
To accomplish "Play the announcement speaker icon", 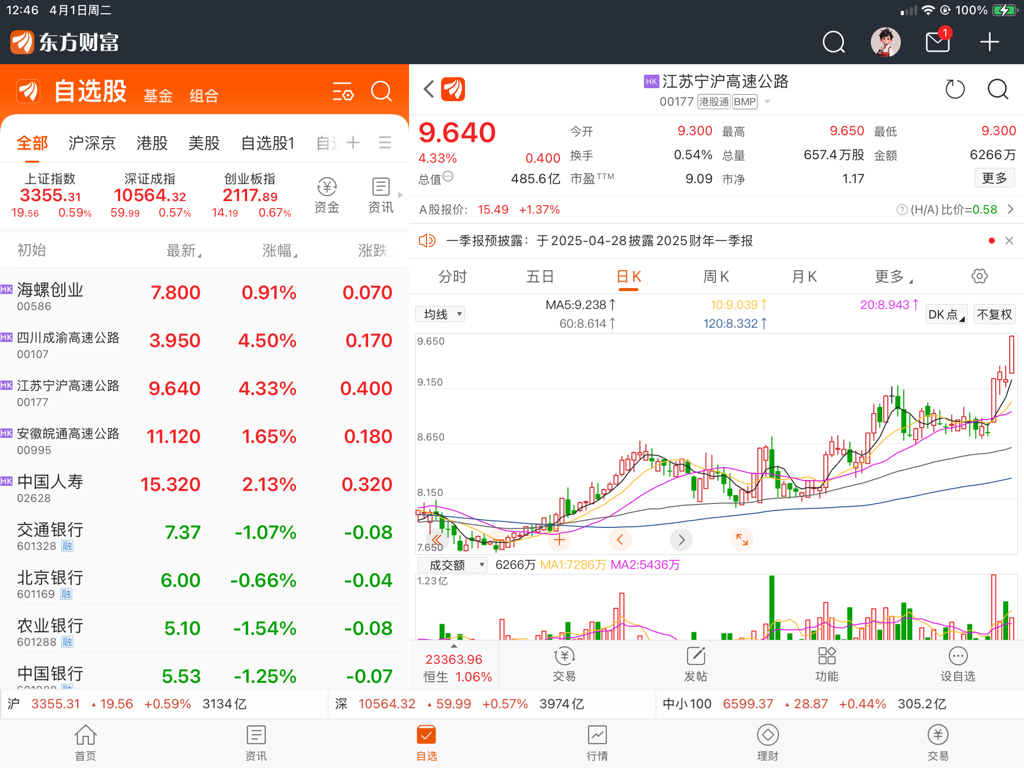I will [x=427, y=241].
